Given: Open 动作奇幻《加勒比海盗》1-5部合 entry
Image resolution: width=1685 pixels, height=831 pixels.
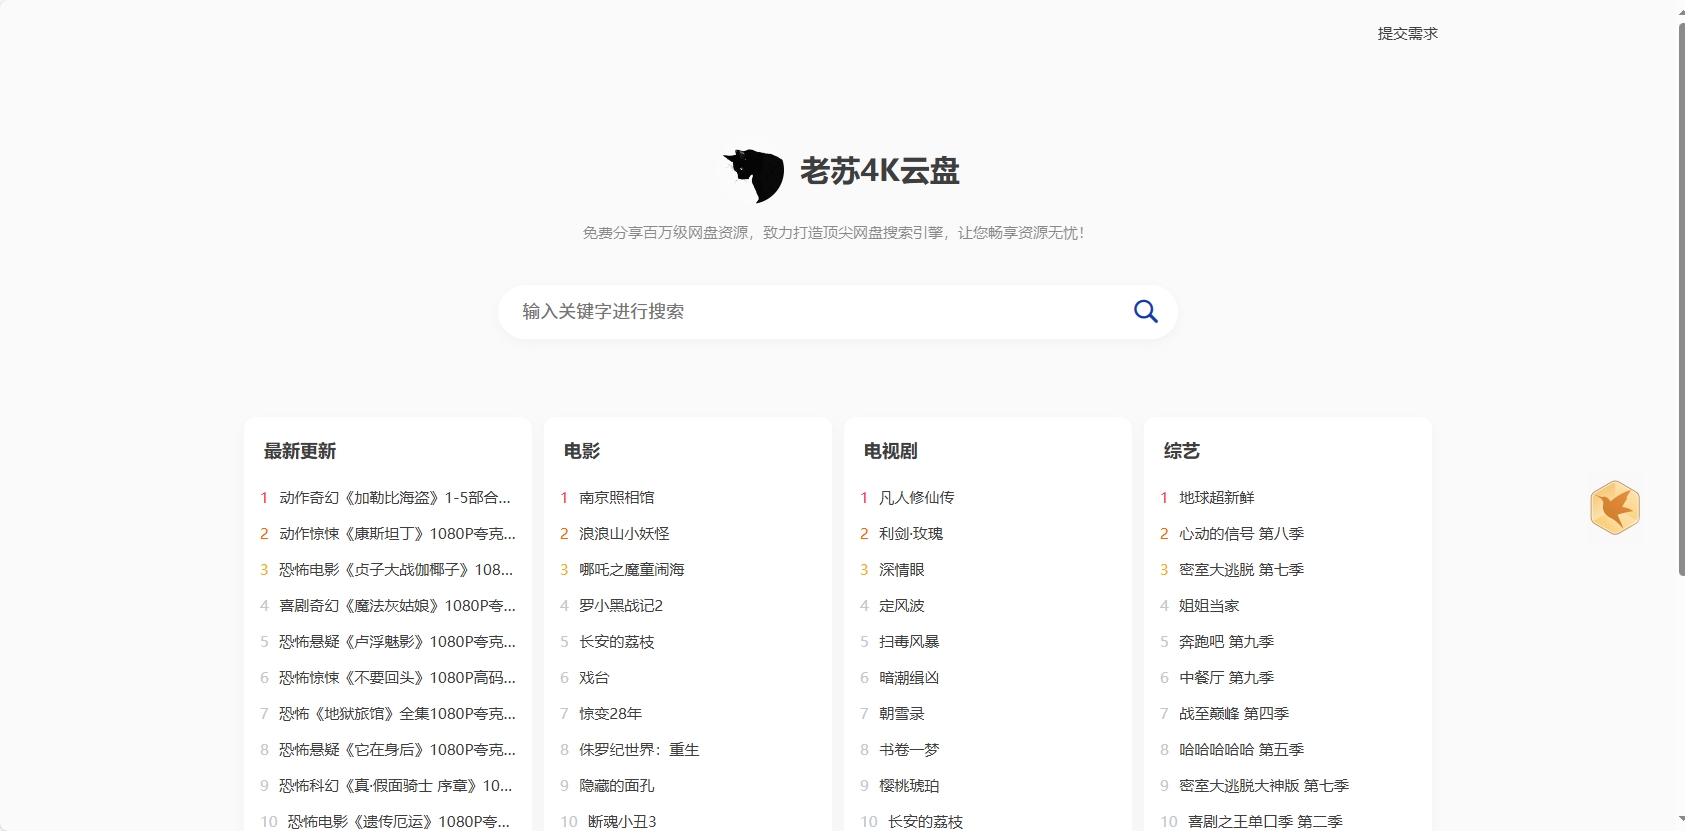Looking at the screenshot, I should point(395,497).
